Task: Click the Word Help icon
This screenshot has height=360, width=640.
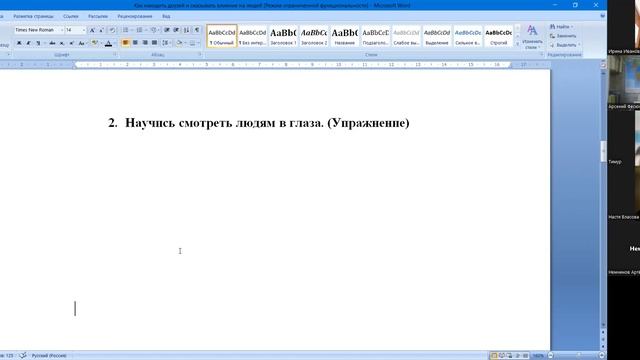Action: point(602,16)
